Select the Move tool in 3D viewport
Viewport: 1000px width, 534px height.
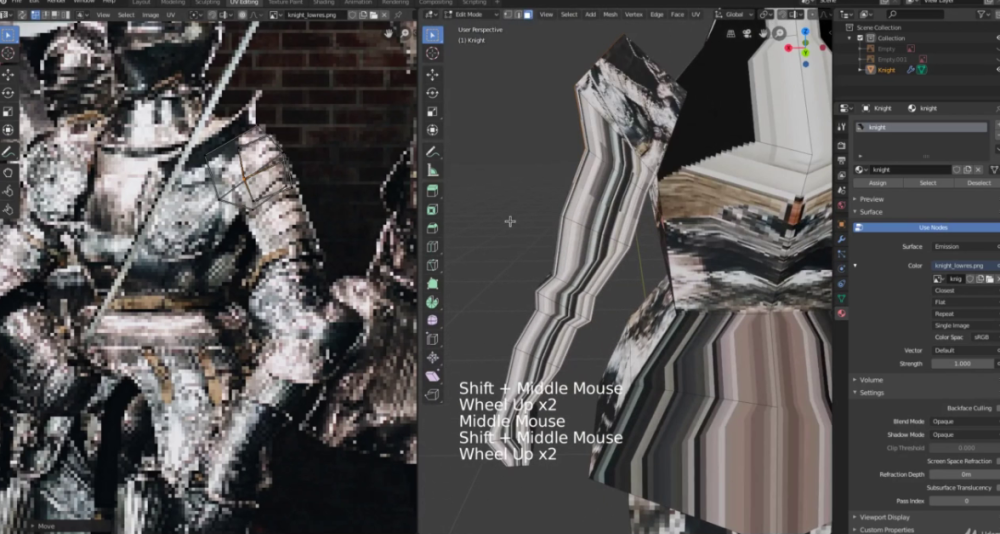coord(432,75)
